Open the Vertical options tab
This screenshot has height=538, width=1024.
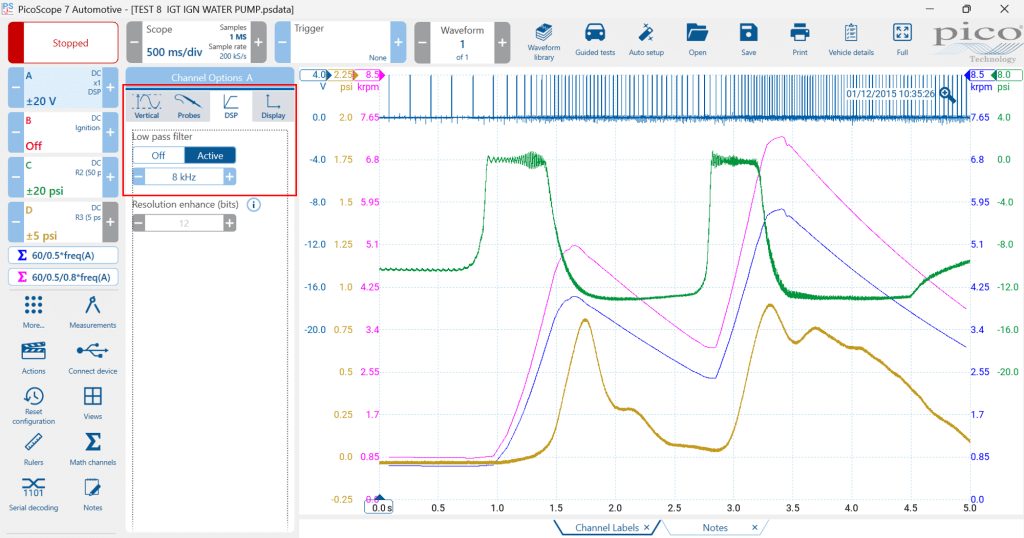pos(147,106)
